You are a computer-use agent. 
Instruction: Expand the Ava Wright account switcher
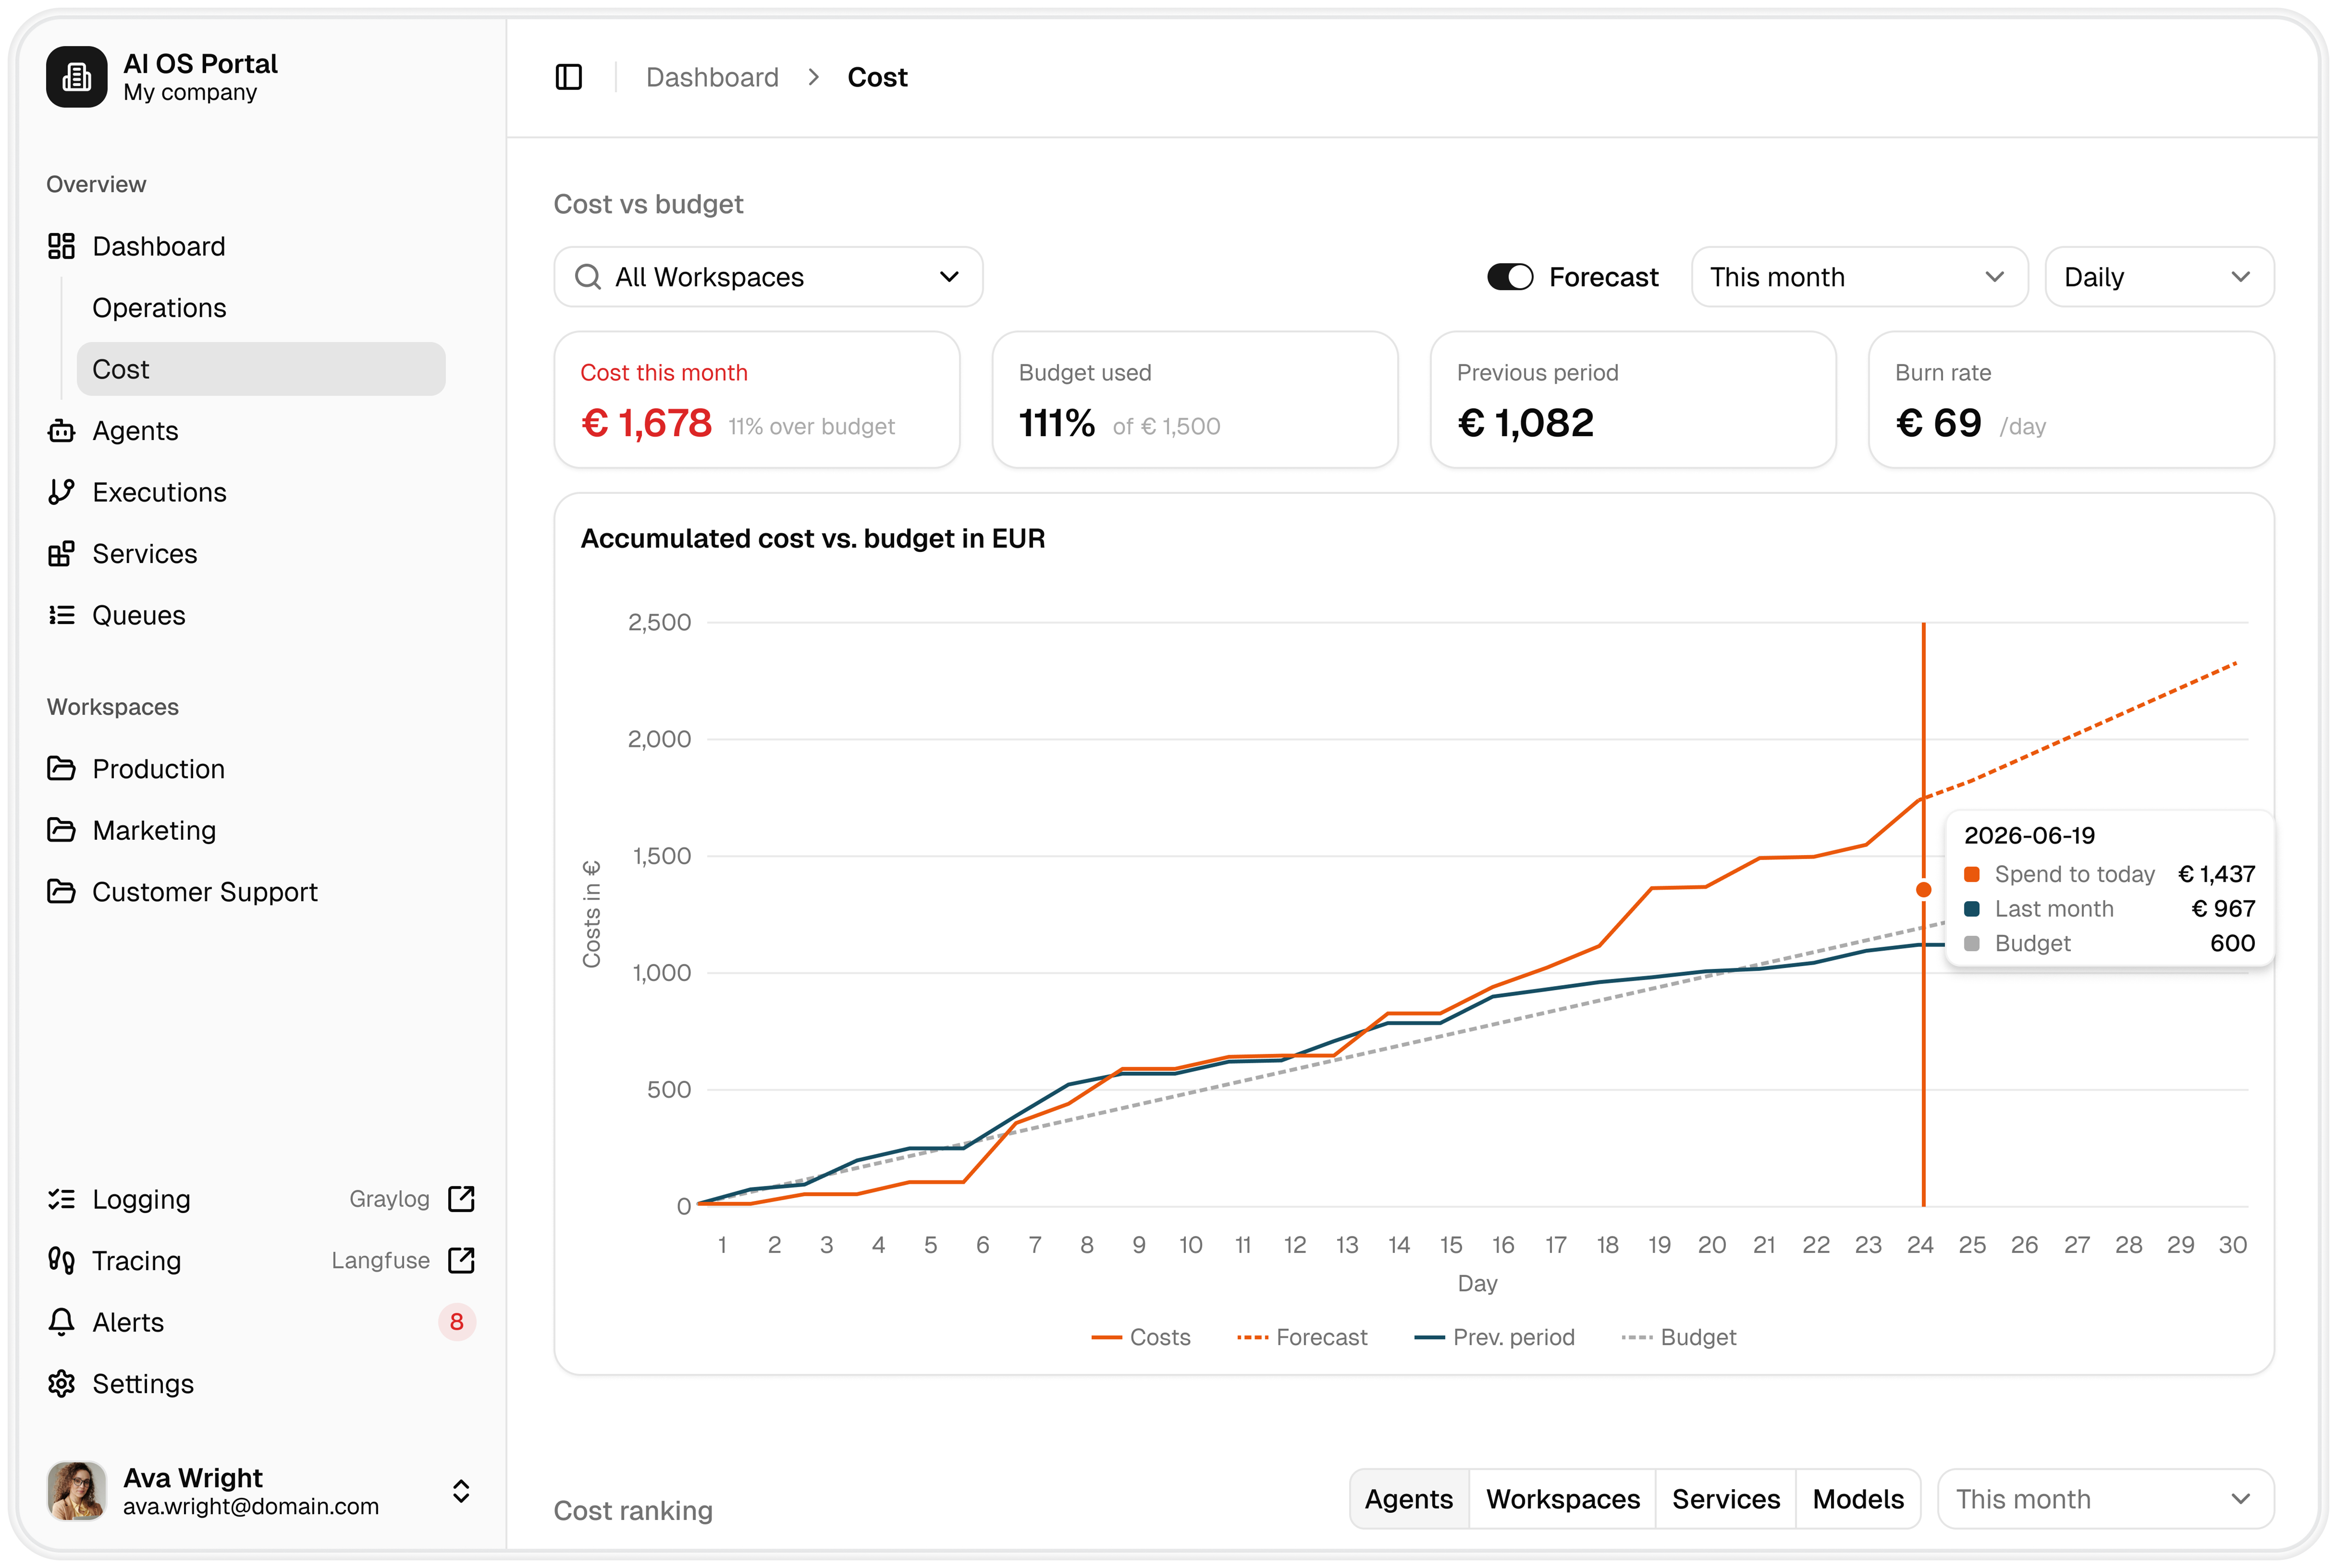click(x=461, y=1491)
